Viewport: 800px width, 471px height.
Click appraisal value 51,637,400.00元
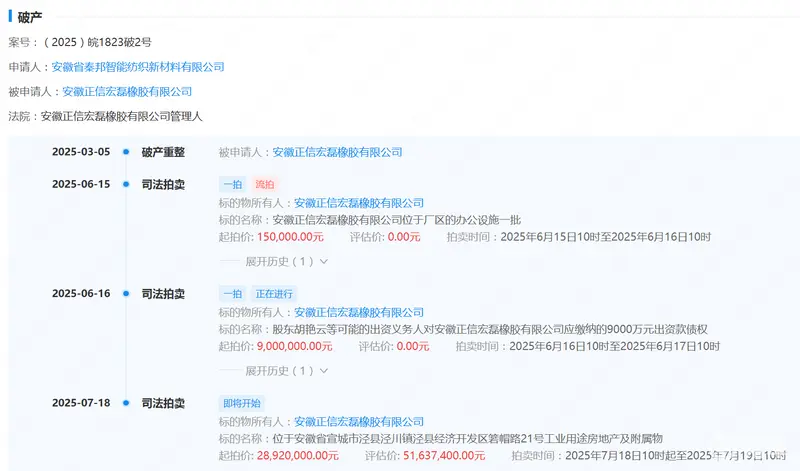click(x=444, y=455)
